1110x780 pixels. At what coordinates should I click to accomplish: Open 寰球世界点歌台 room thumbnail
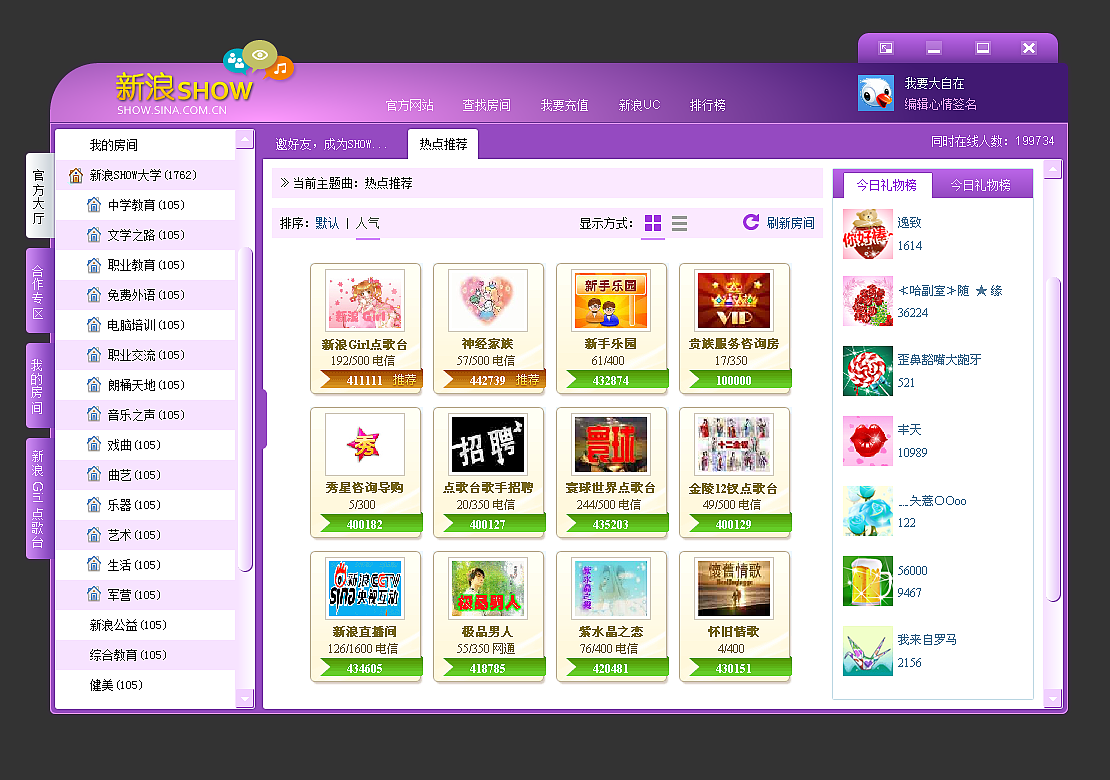point(611,445)
